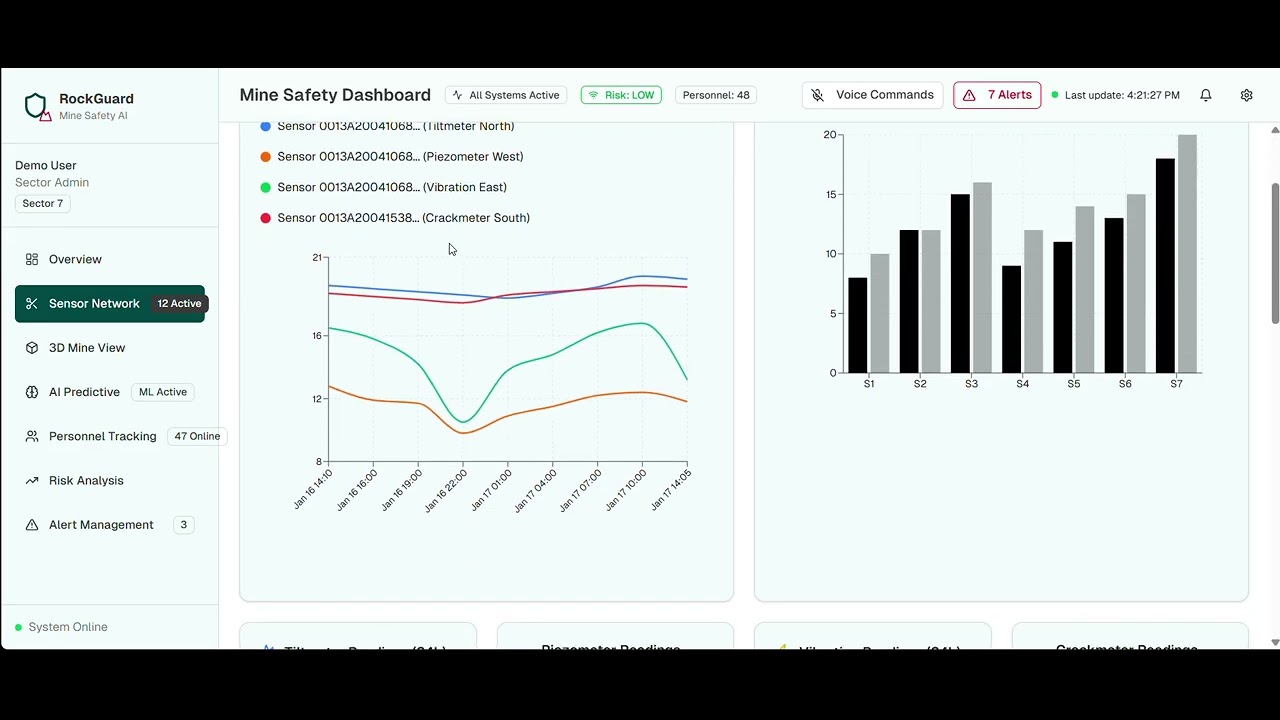1280x720 pixels.
Task: Click the S5 axis label
Action: (x=1074, y=384)
